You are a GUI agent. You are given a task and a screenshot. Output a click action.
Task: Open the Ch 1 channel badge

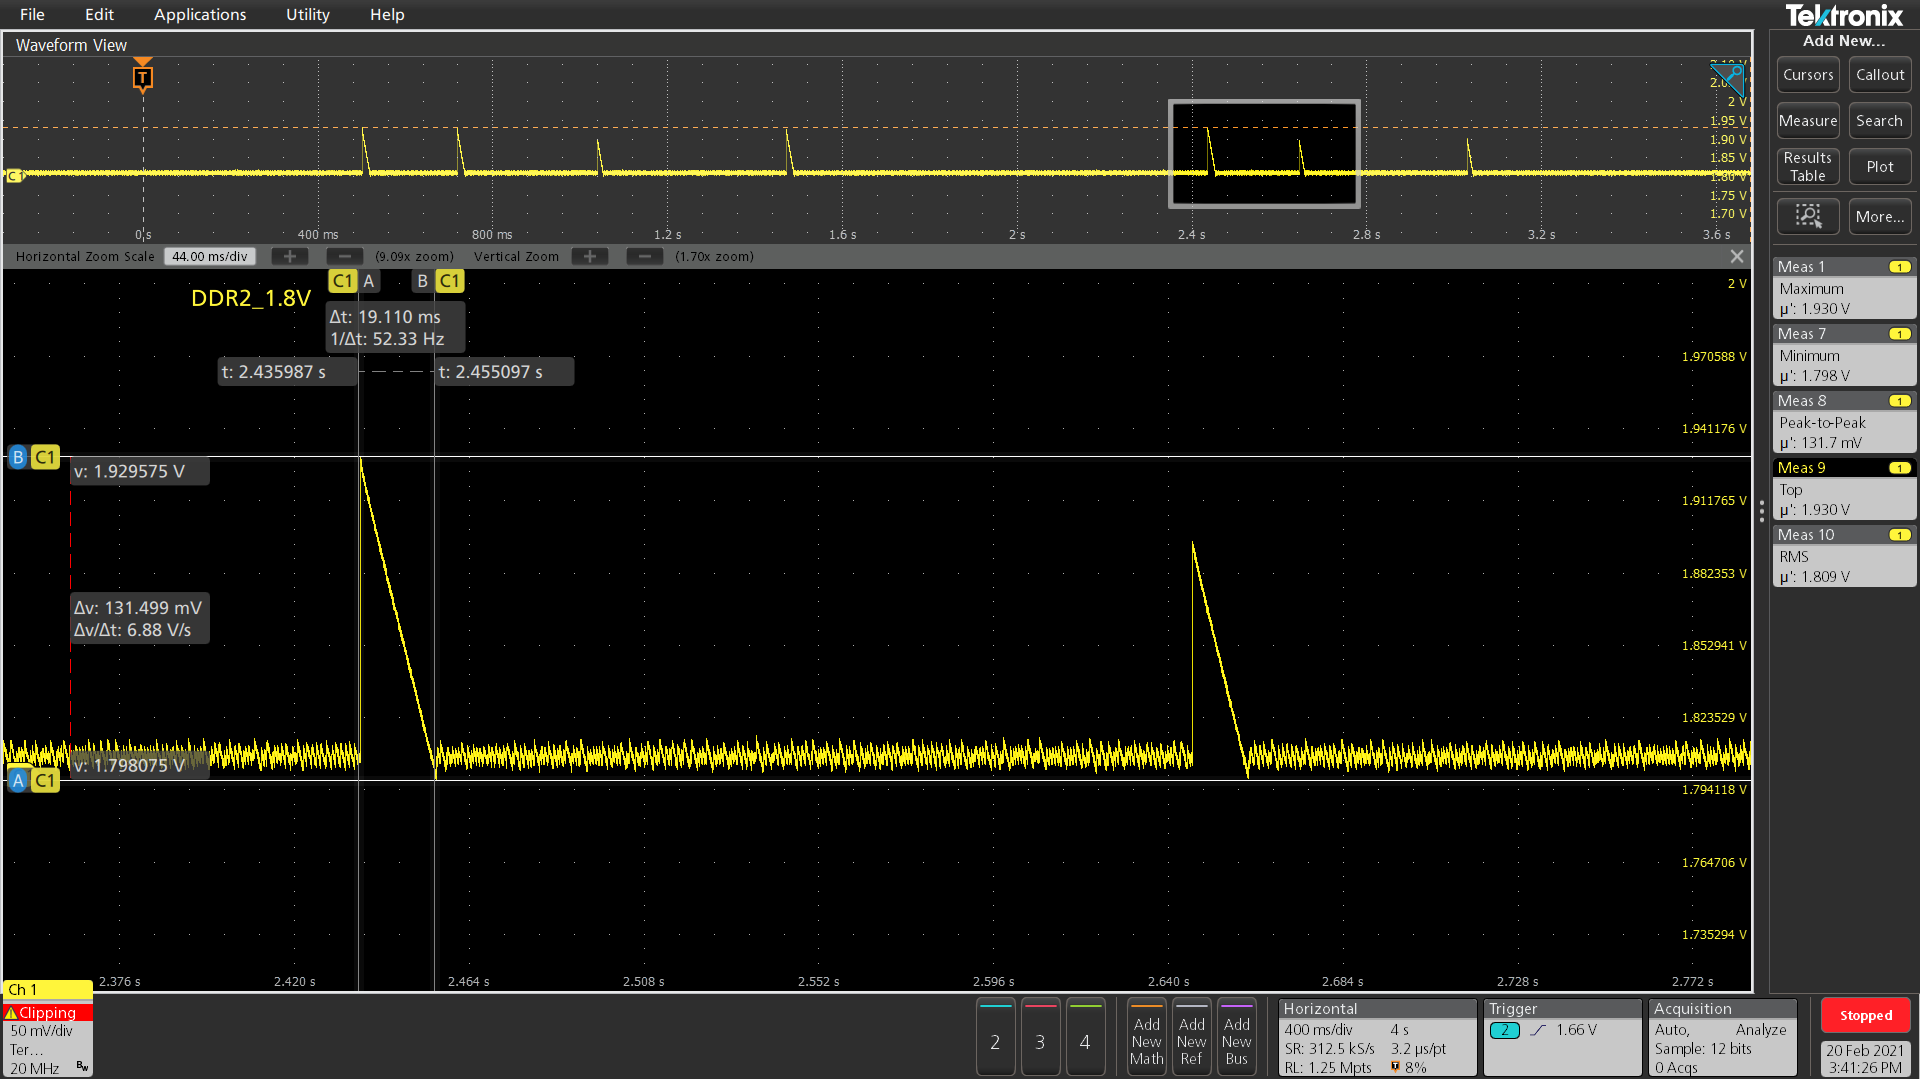[48, 1030]
